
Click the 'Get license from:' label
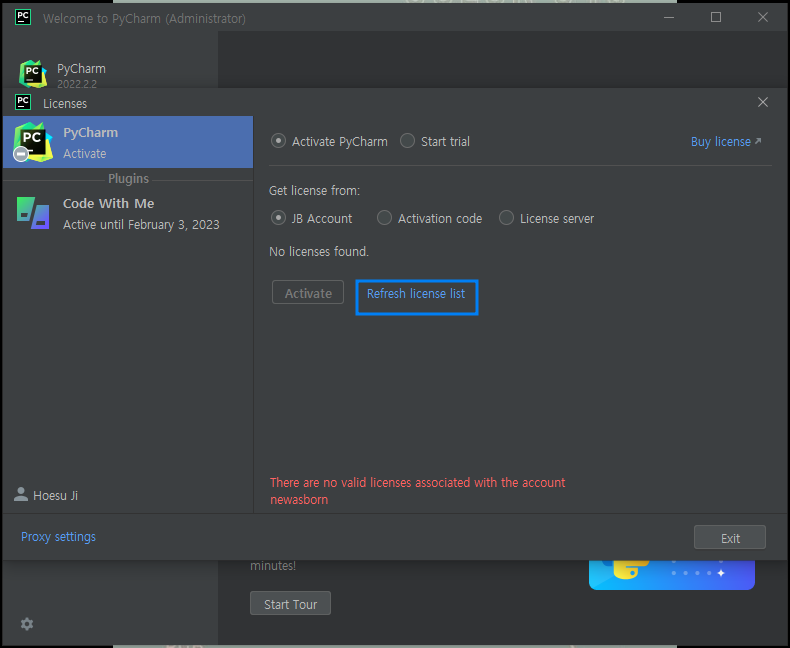click(x=314, y=190)
